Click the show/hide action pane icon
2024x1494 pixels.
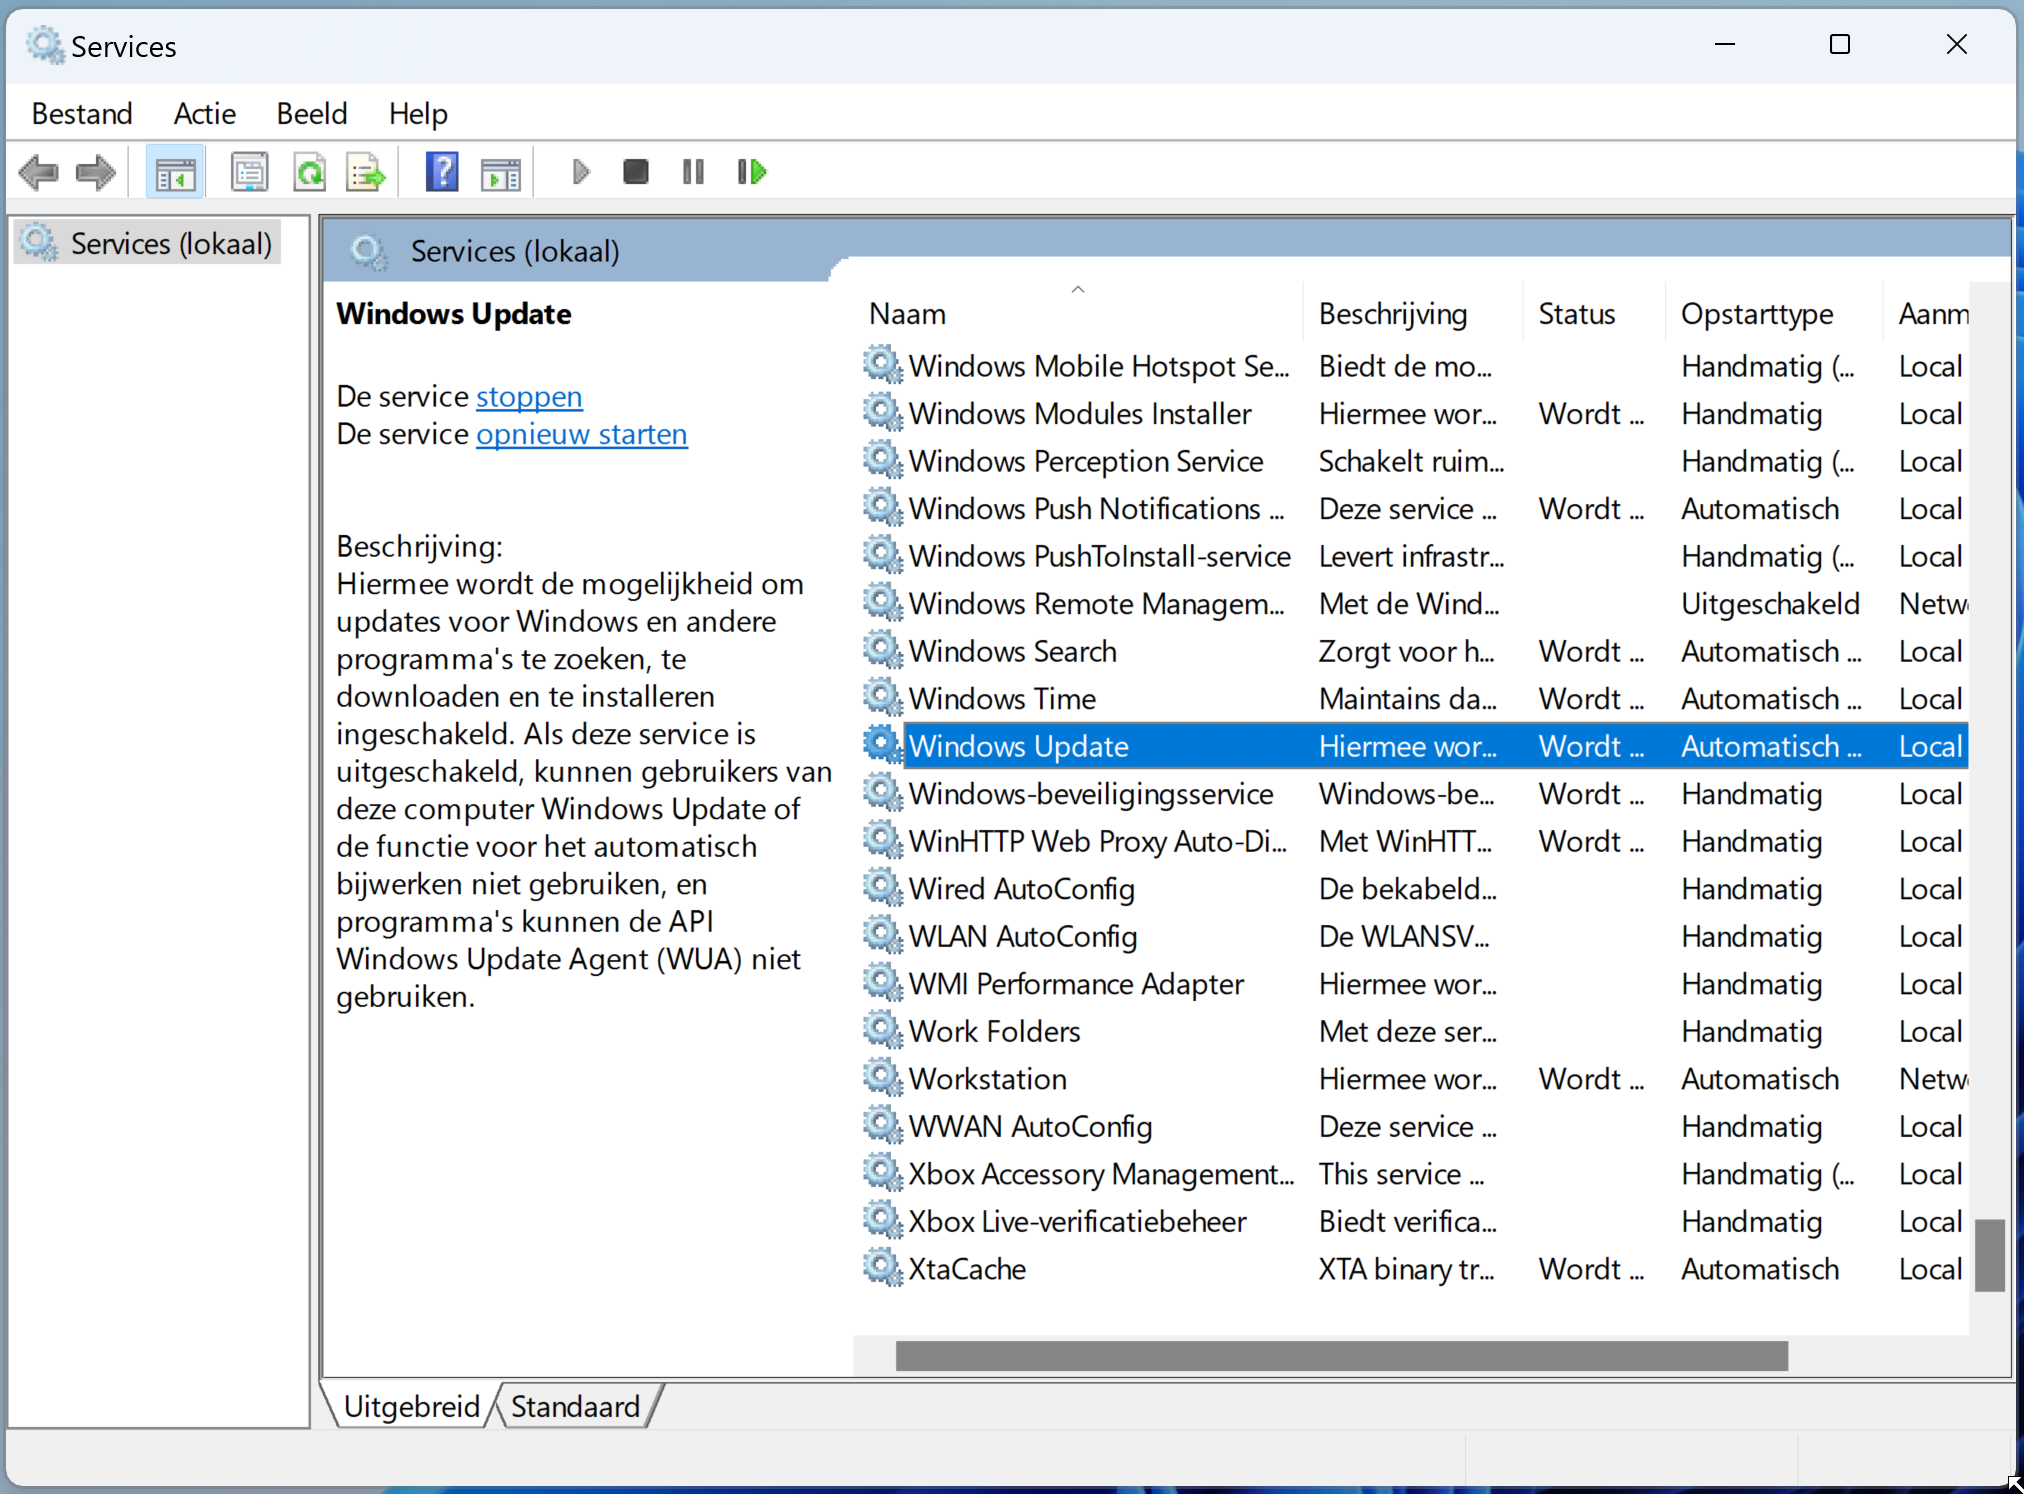tap(500, 172)
